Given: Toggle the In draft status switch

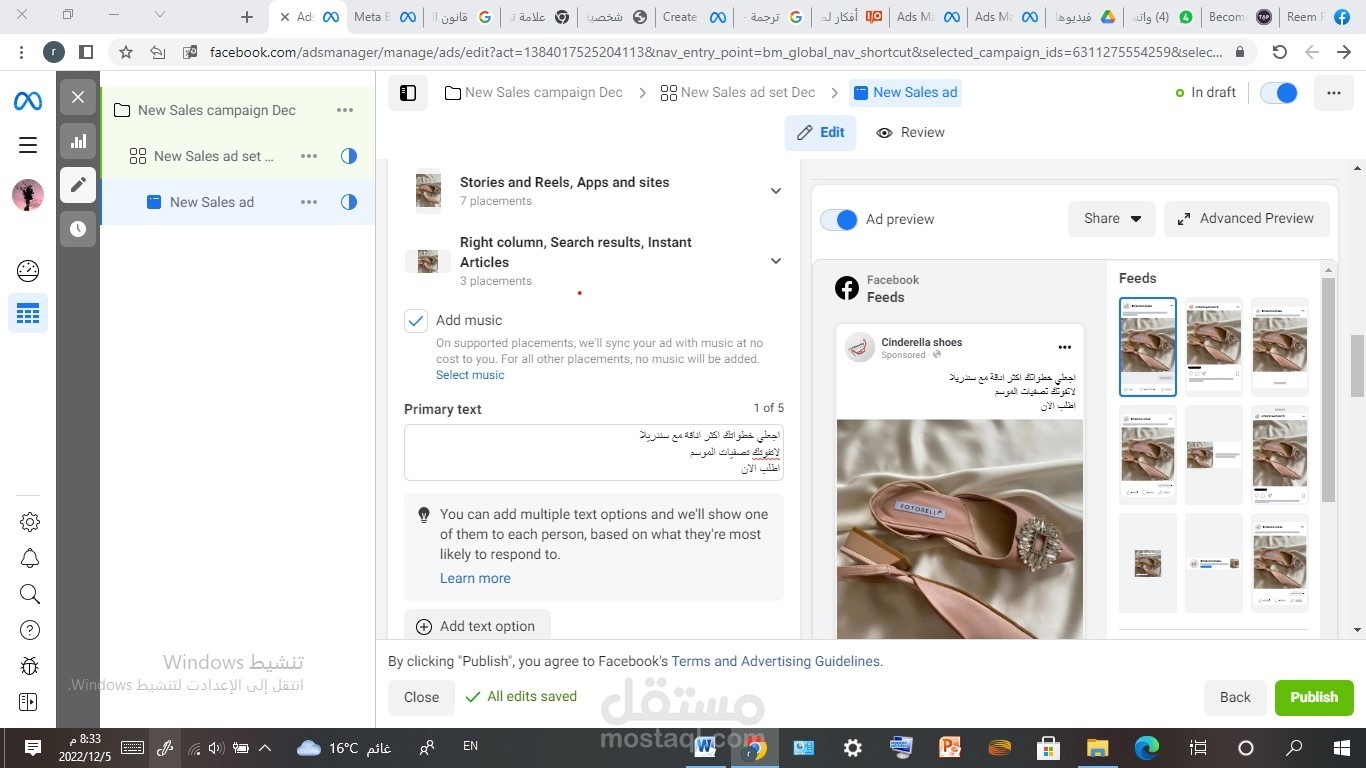Looking at the screenshot, I should click(1277, 92).
